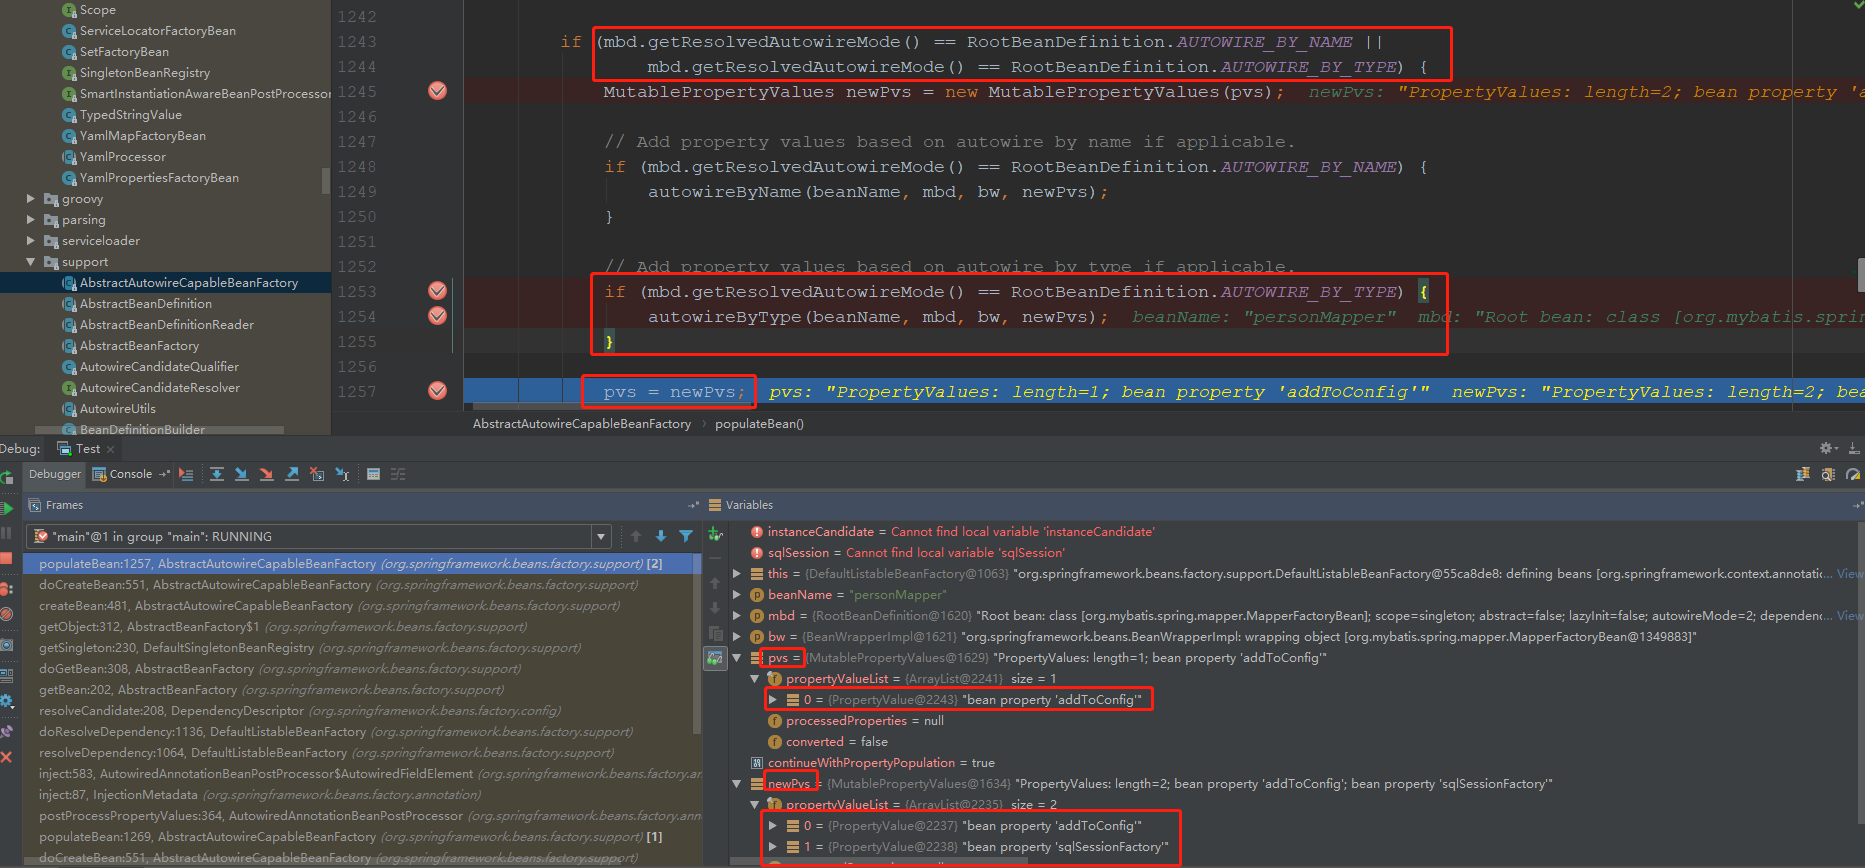Click instanceCandidate error variable row

952,532
